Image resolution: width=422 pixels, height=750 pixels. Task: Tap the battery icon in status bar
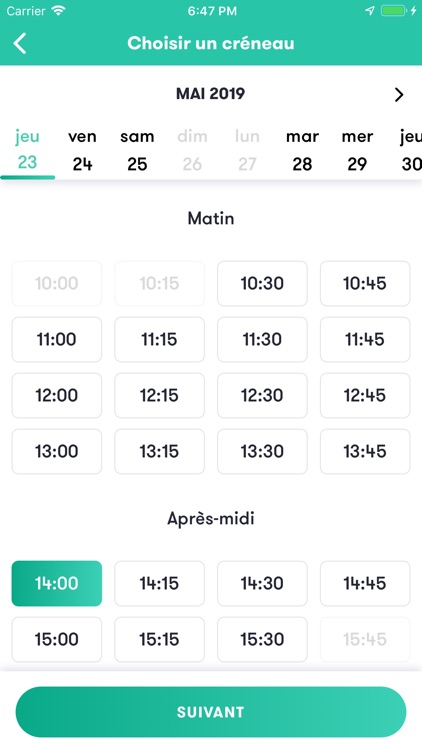point(393,11)
